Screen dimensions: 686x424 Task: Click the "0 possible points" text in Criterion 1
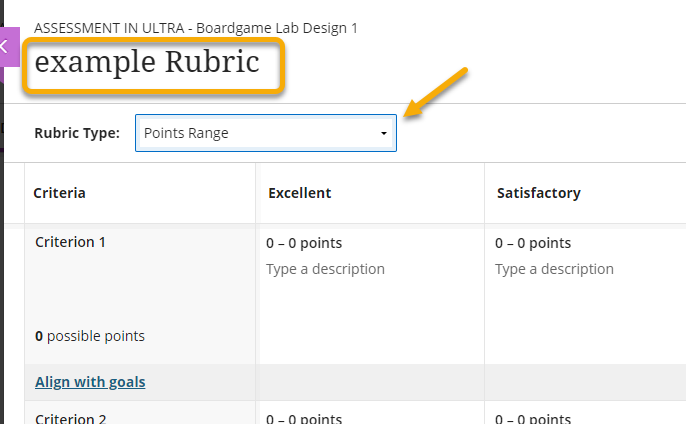(x=90, y=336)
